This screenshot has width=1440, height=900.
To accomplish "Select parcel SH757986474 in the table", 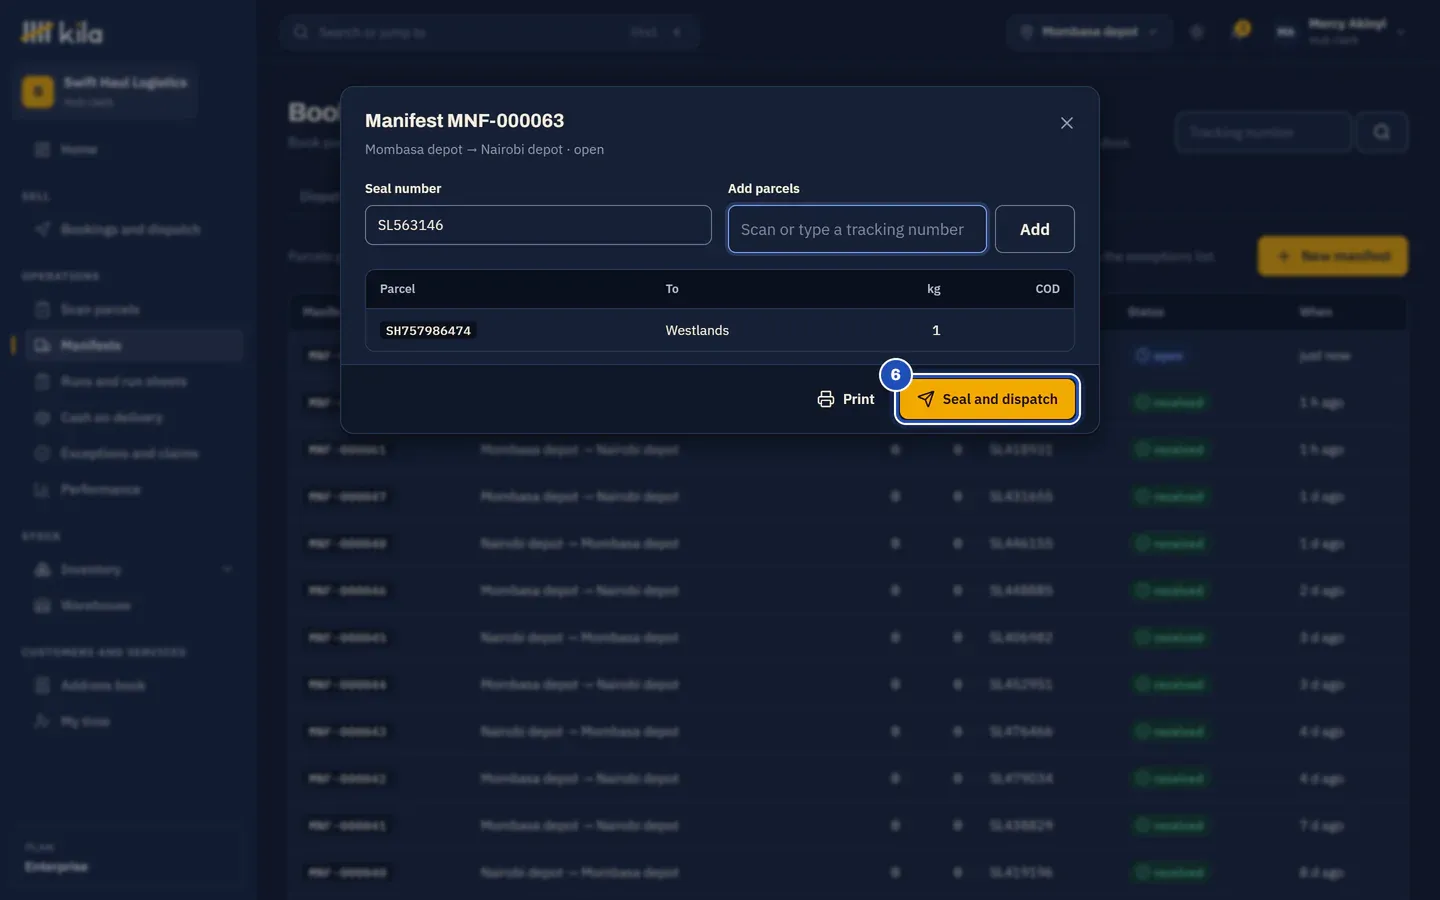I will [x=428, y=330].
